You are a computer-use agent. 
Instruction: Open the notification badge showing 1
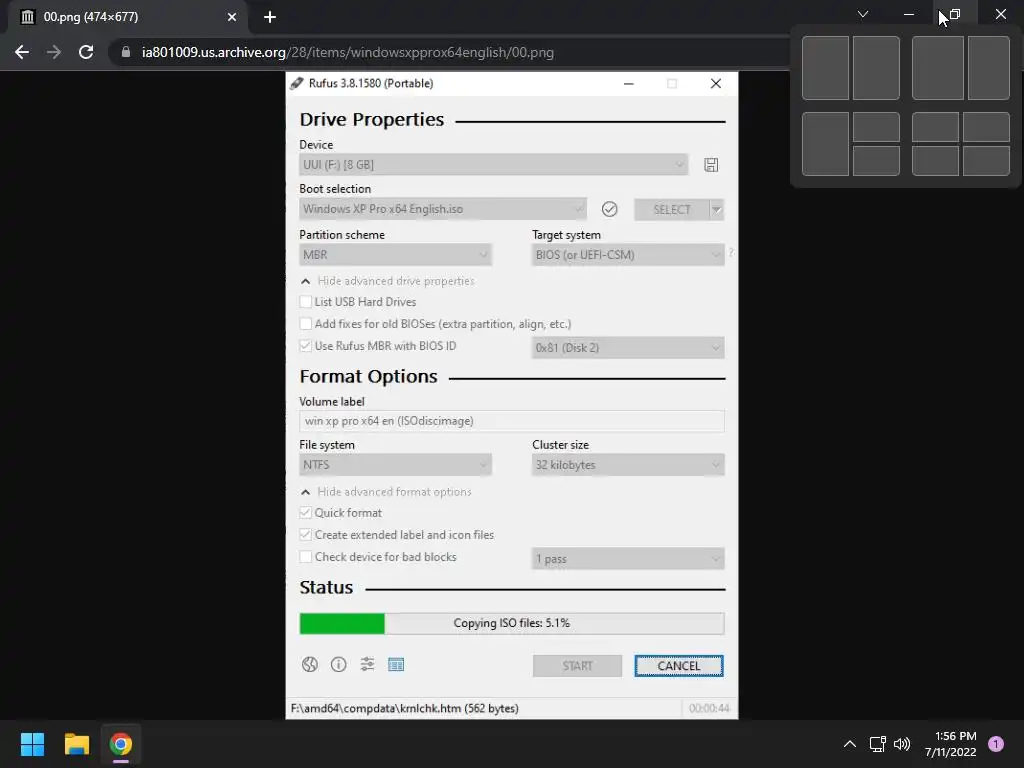click(996, 743)
